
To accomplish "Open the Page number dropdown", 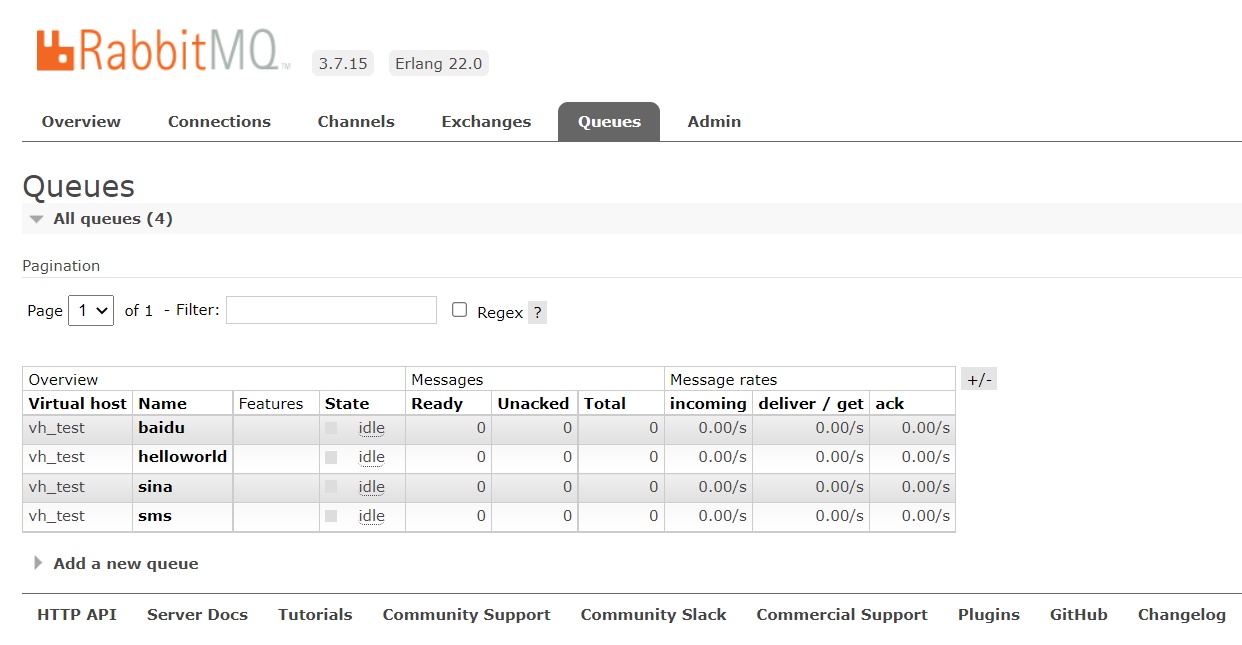I will (x=91, y=310).
